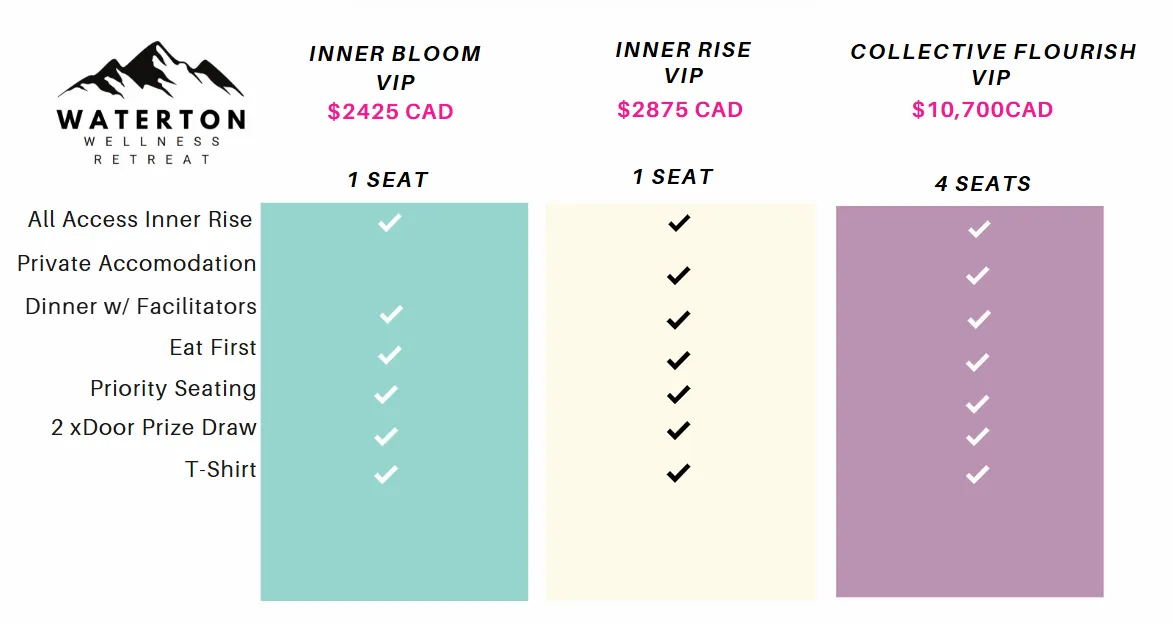Click Collective Flourish Private Accomodation checkmark
1173x625 pixels.
click(978, 275)
